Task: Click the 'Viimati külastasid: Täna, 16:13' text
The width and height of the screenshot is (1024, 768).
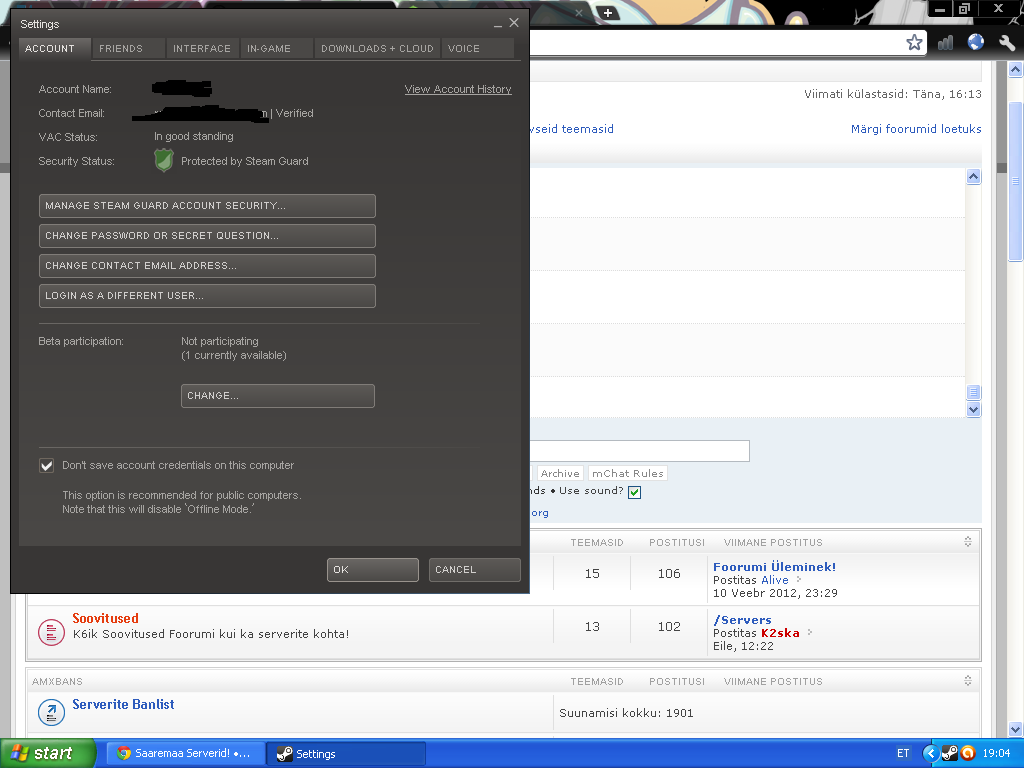Action: coord(893,94)
